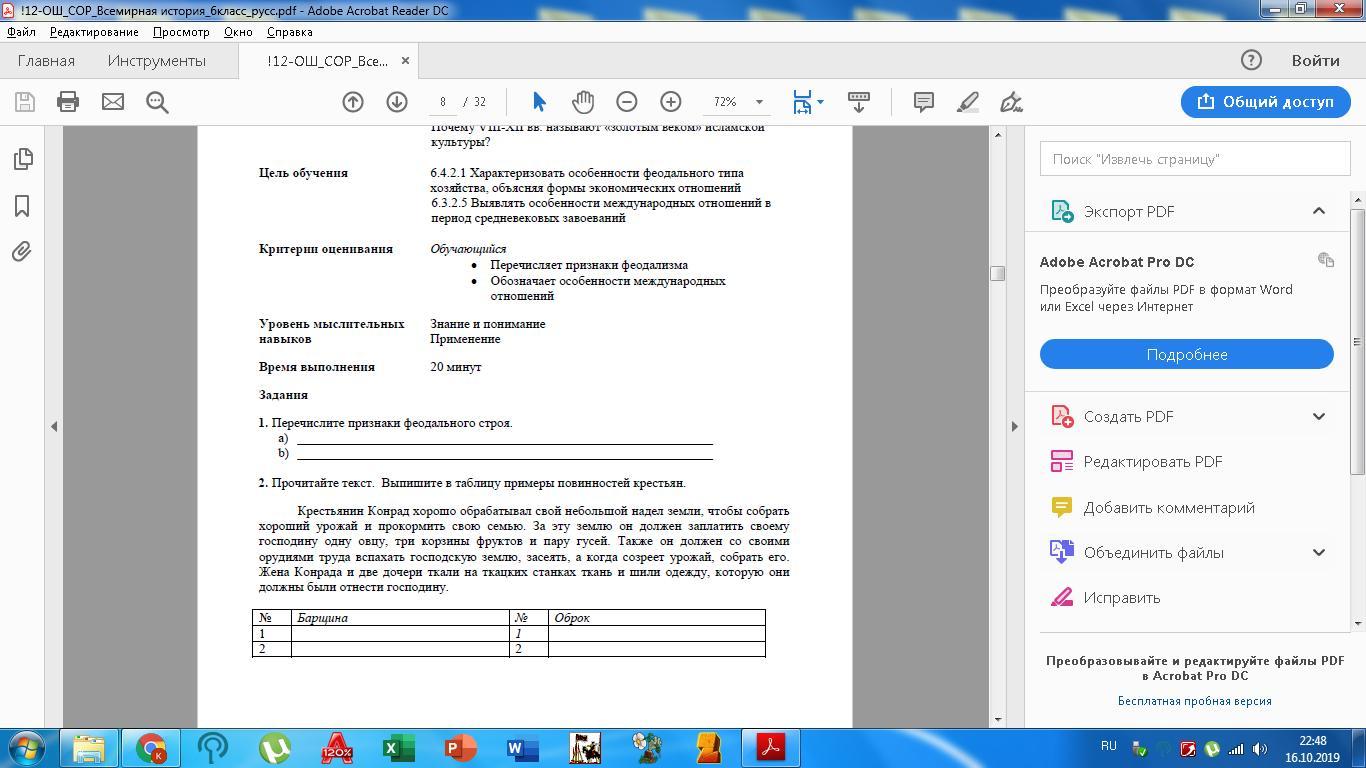This screenshot has width=1366, height=768.
Task: Show the Attachments paperclip panel
Action: point(22,252)
